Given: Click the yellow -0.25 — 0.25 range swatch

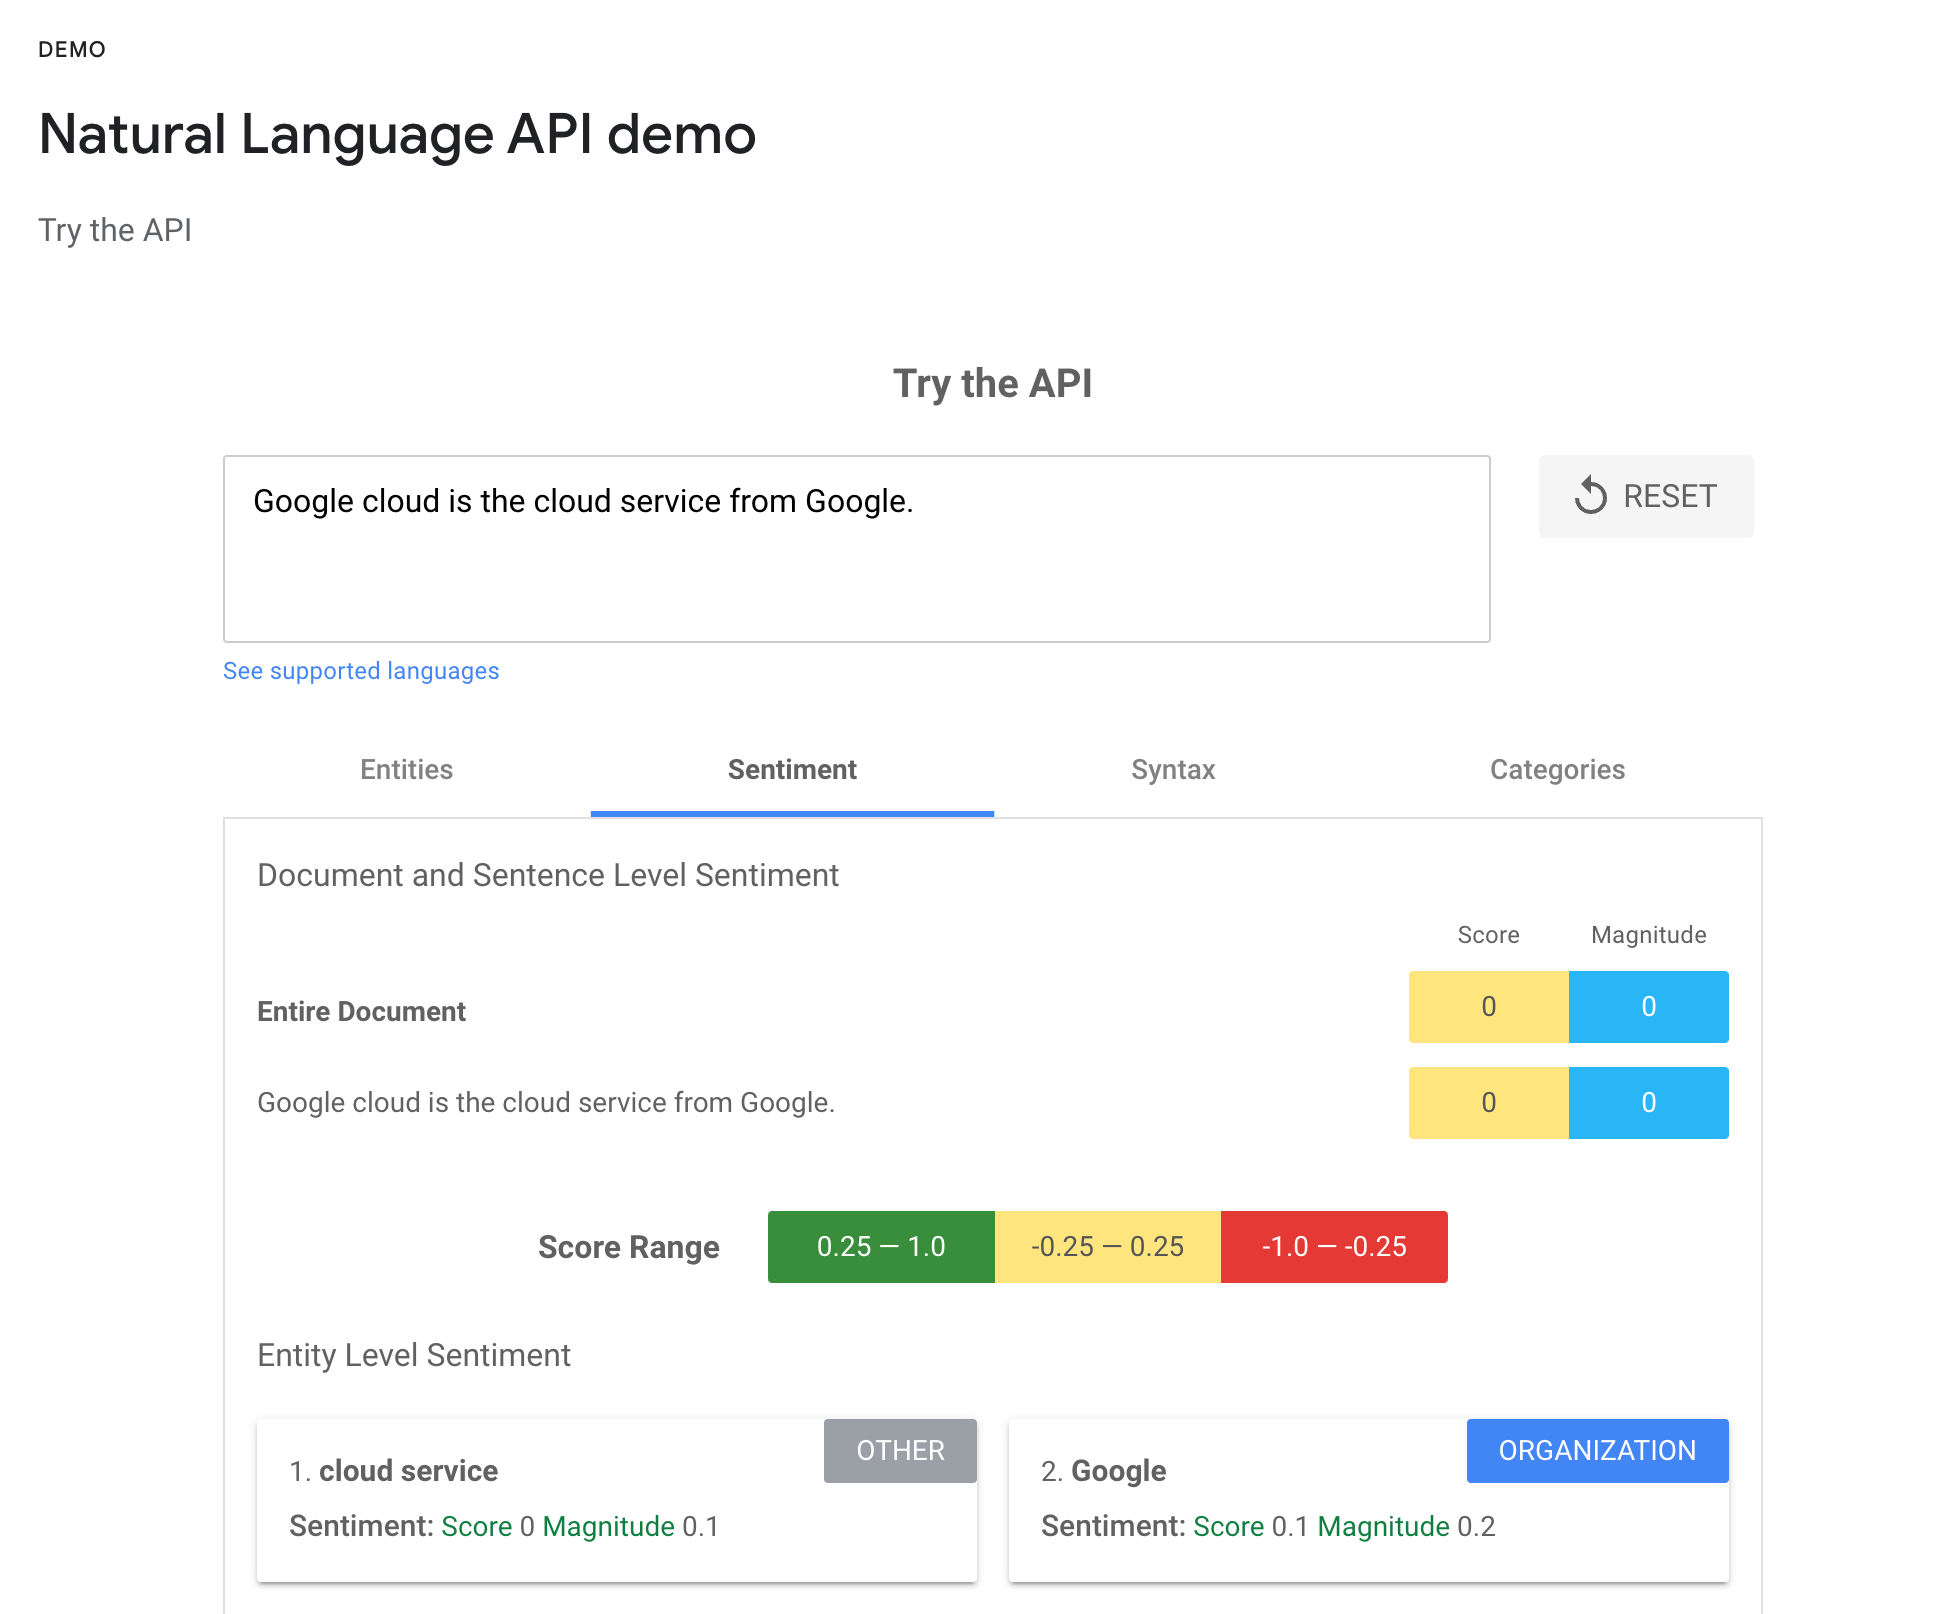Looking at the screenshot, I should [x=1107, y=1247].
